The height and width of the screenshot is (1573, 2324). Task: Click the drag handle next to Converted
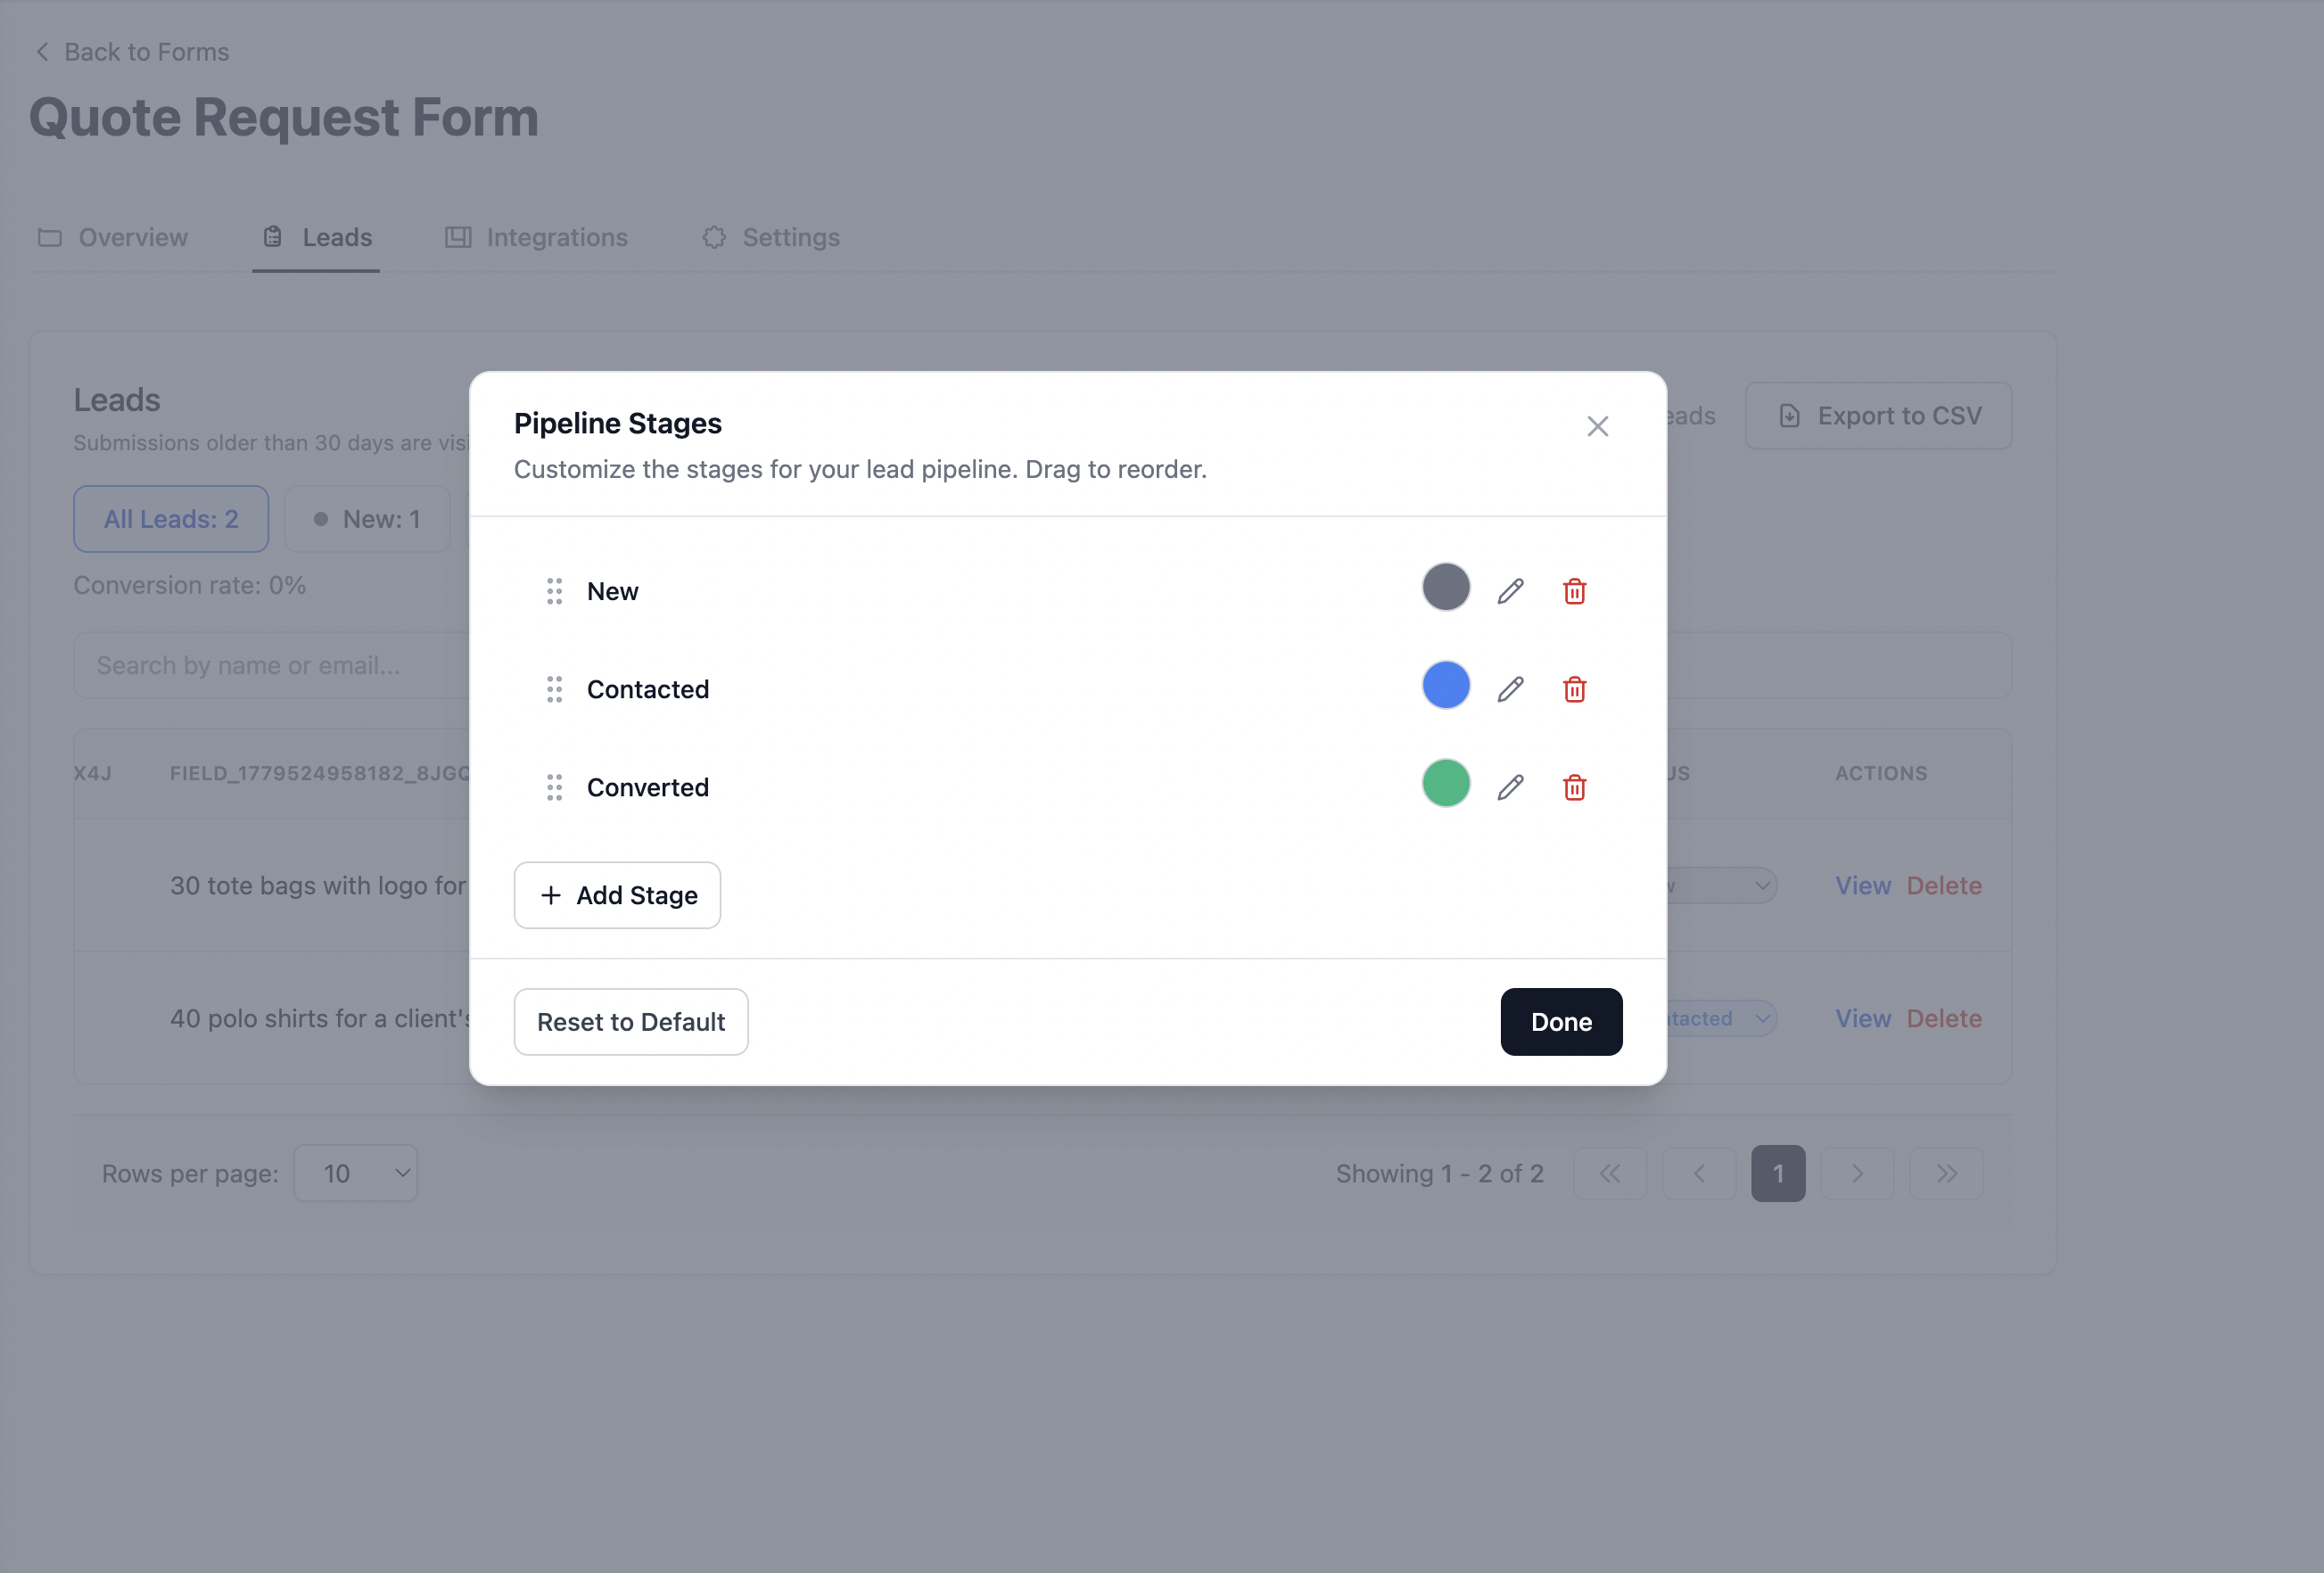pyautogui.click(x=554, y=787)
